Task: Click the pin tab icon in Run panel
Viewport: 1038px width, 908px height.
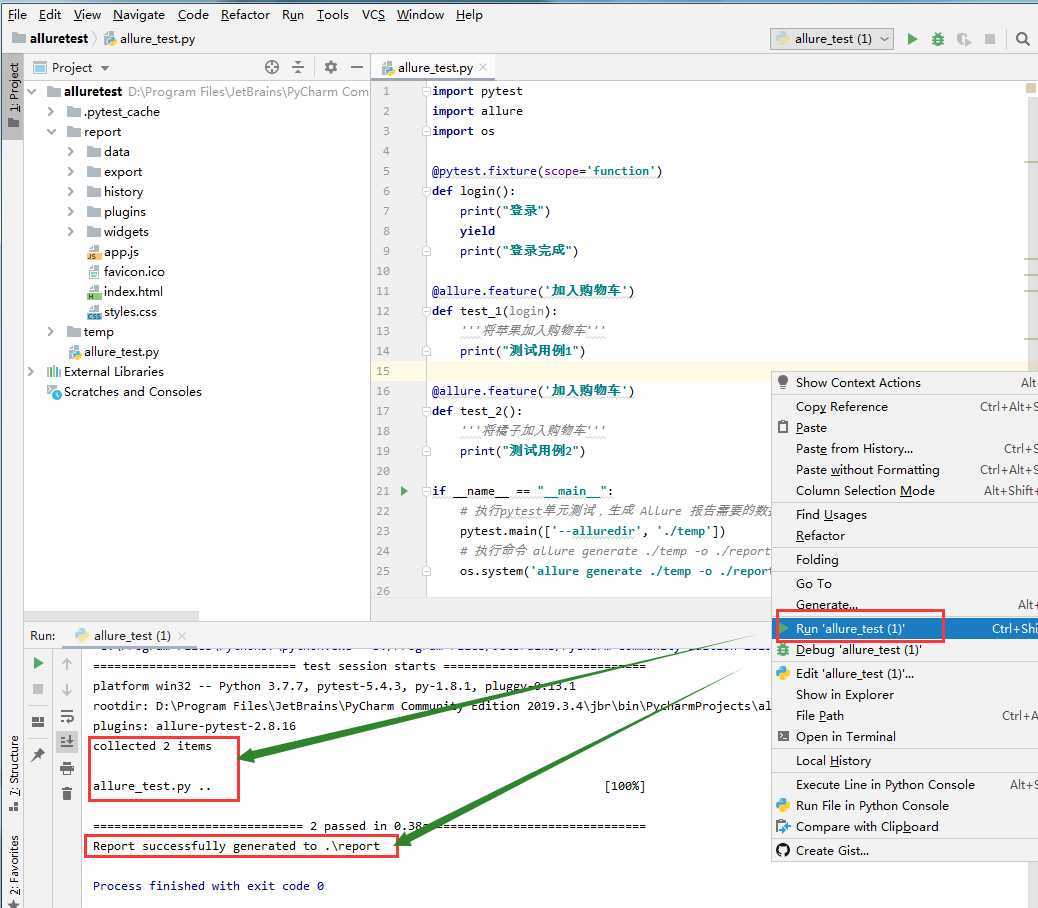Action: [x=38, y=754]
